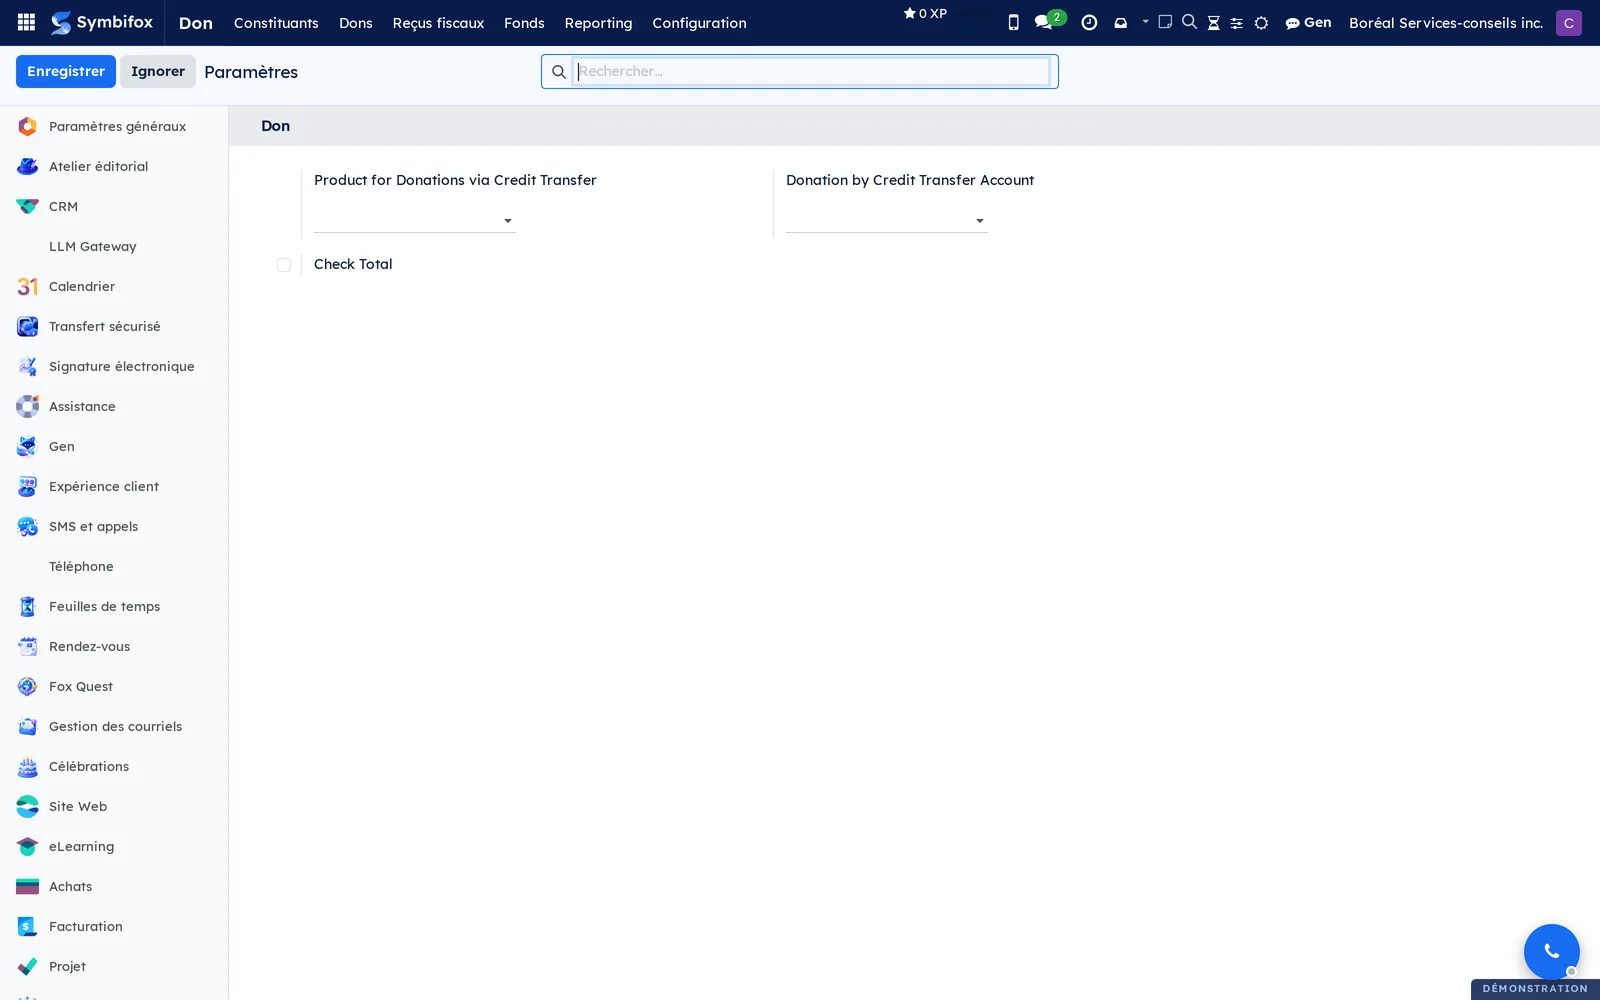Select Fox Quest in the sidebar
Screen dimensions: 1600x1000
[x=114, y=686]
